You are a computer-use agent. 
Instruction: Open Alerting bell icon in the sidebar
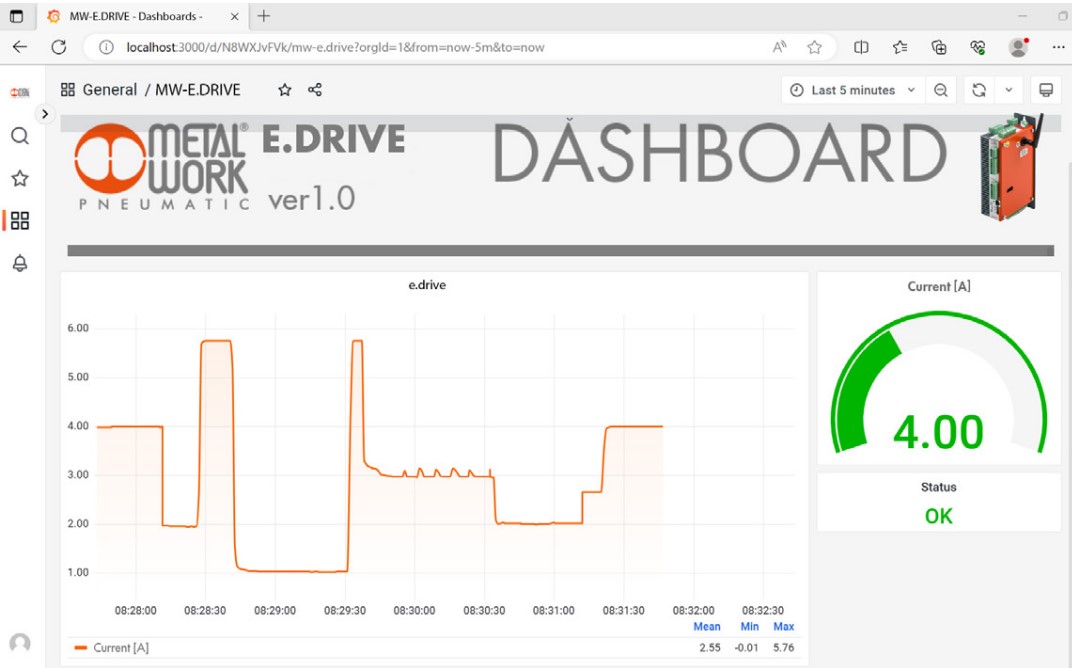tap(19, 264)
